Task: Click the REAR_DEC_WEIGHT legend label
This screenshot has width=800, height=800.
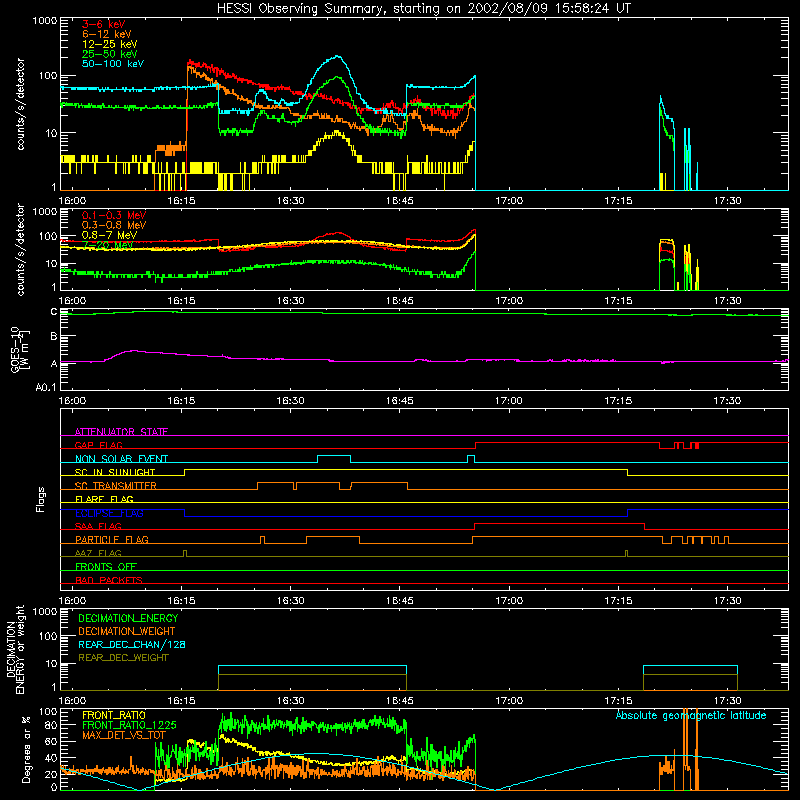Action: pyautogui.click(x=123, y=658)
